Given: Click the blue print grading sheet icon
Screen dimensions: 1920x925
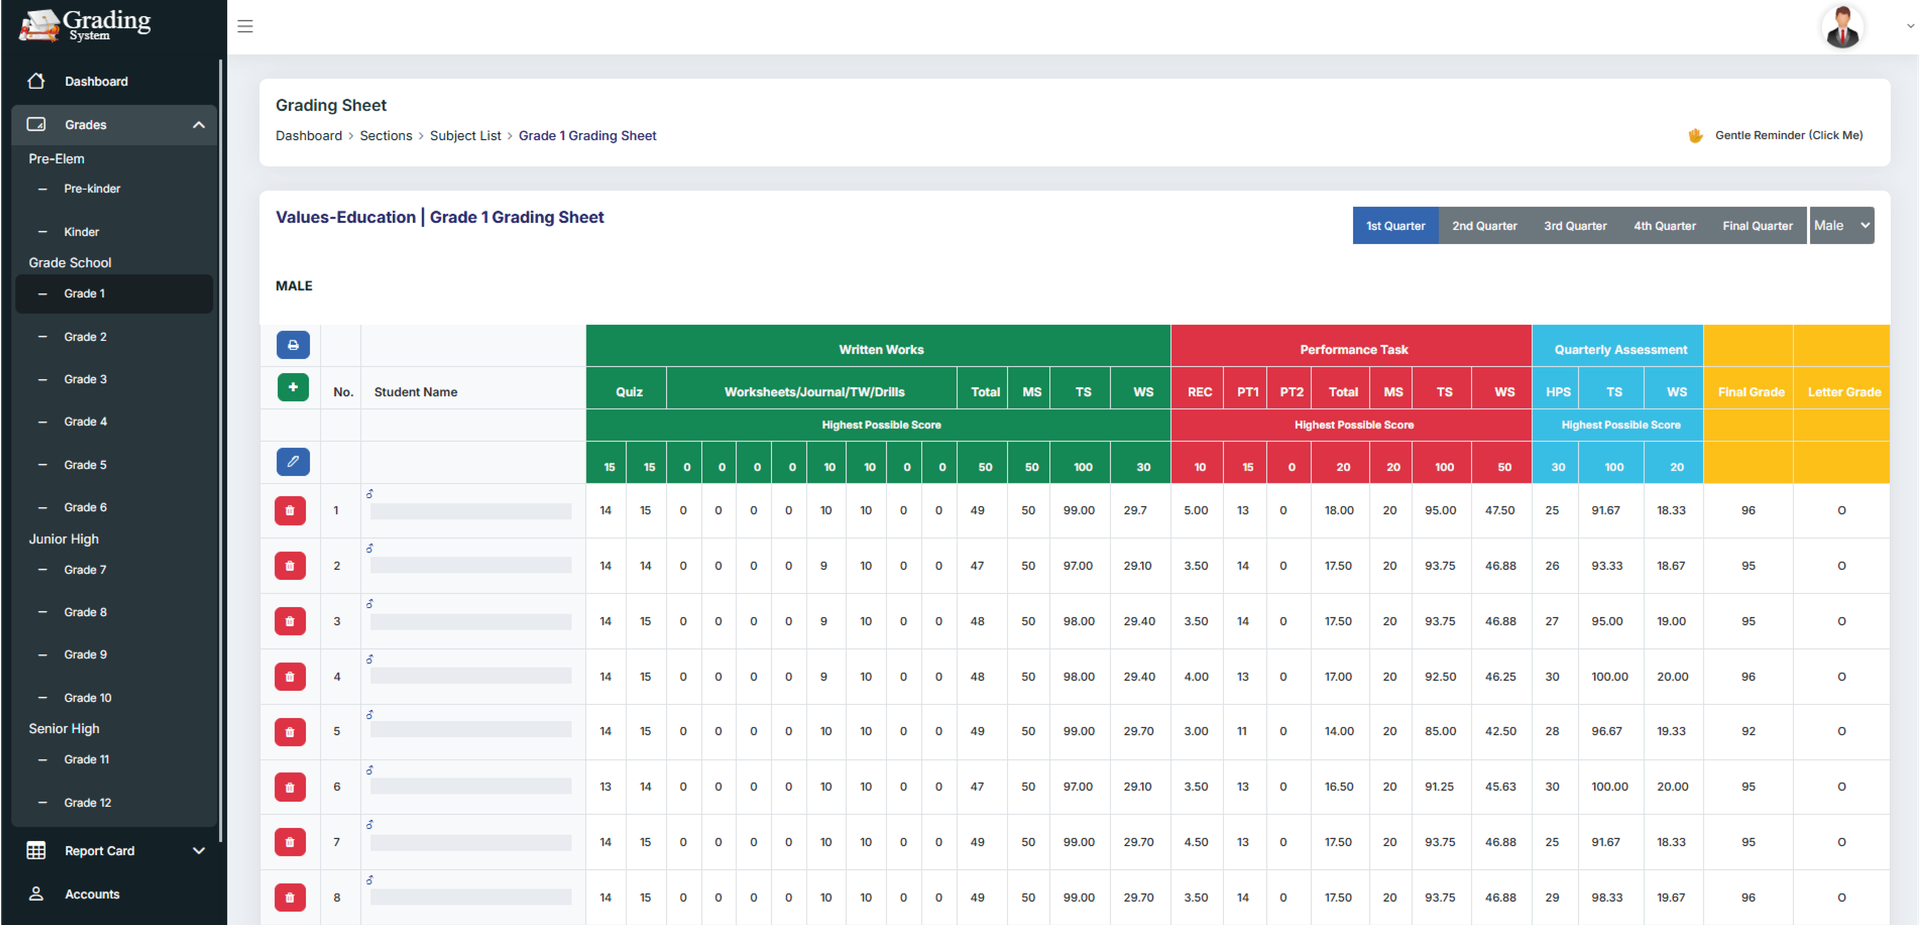Looking at the screenshot, I should [293, 345].
